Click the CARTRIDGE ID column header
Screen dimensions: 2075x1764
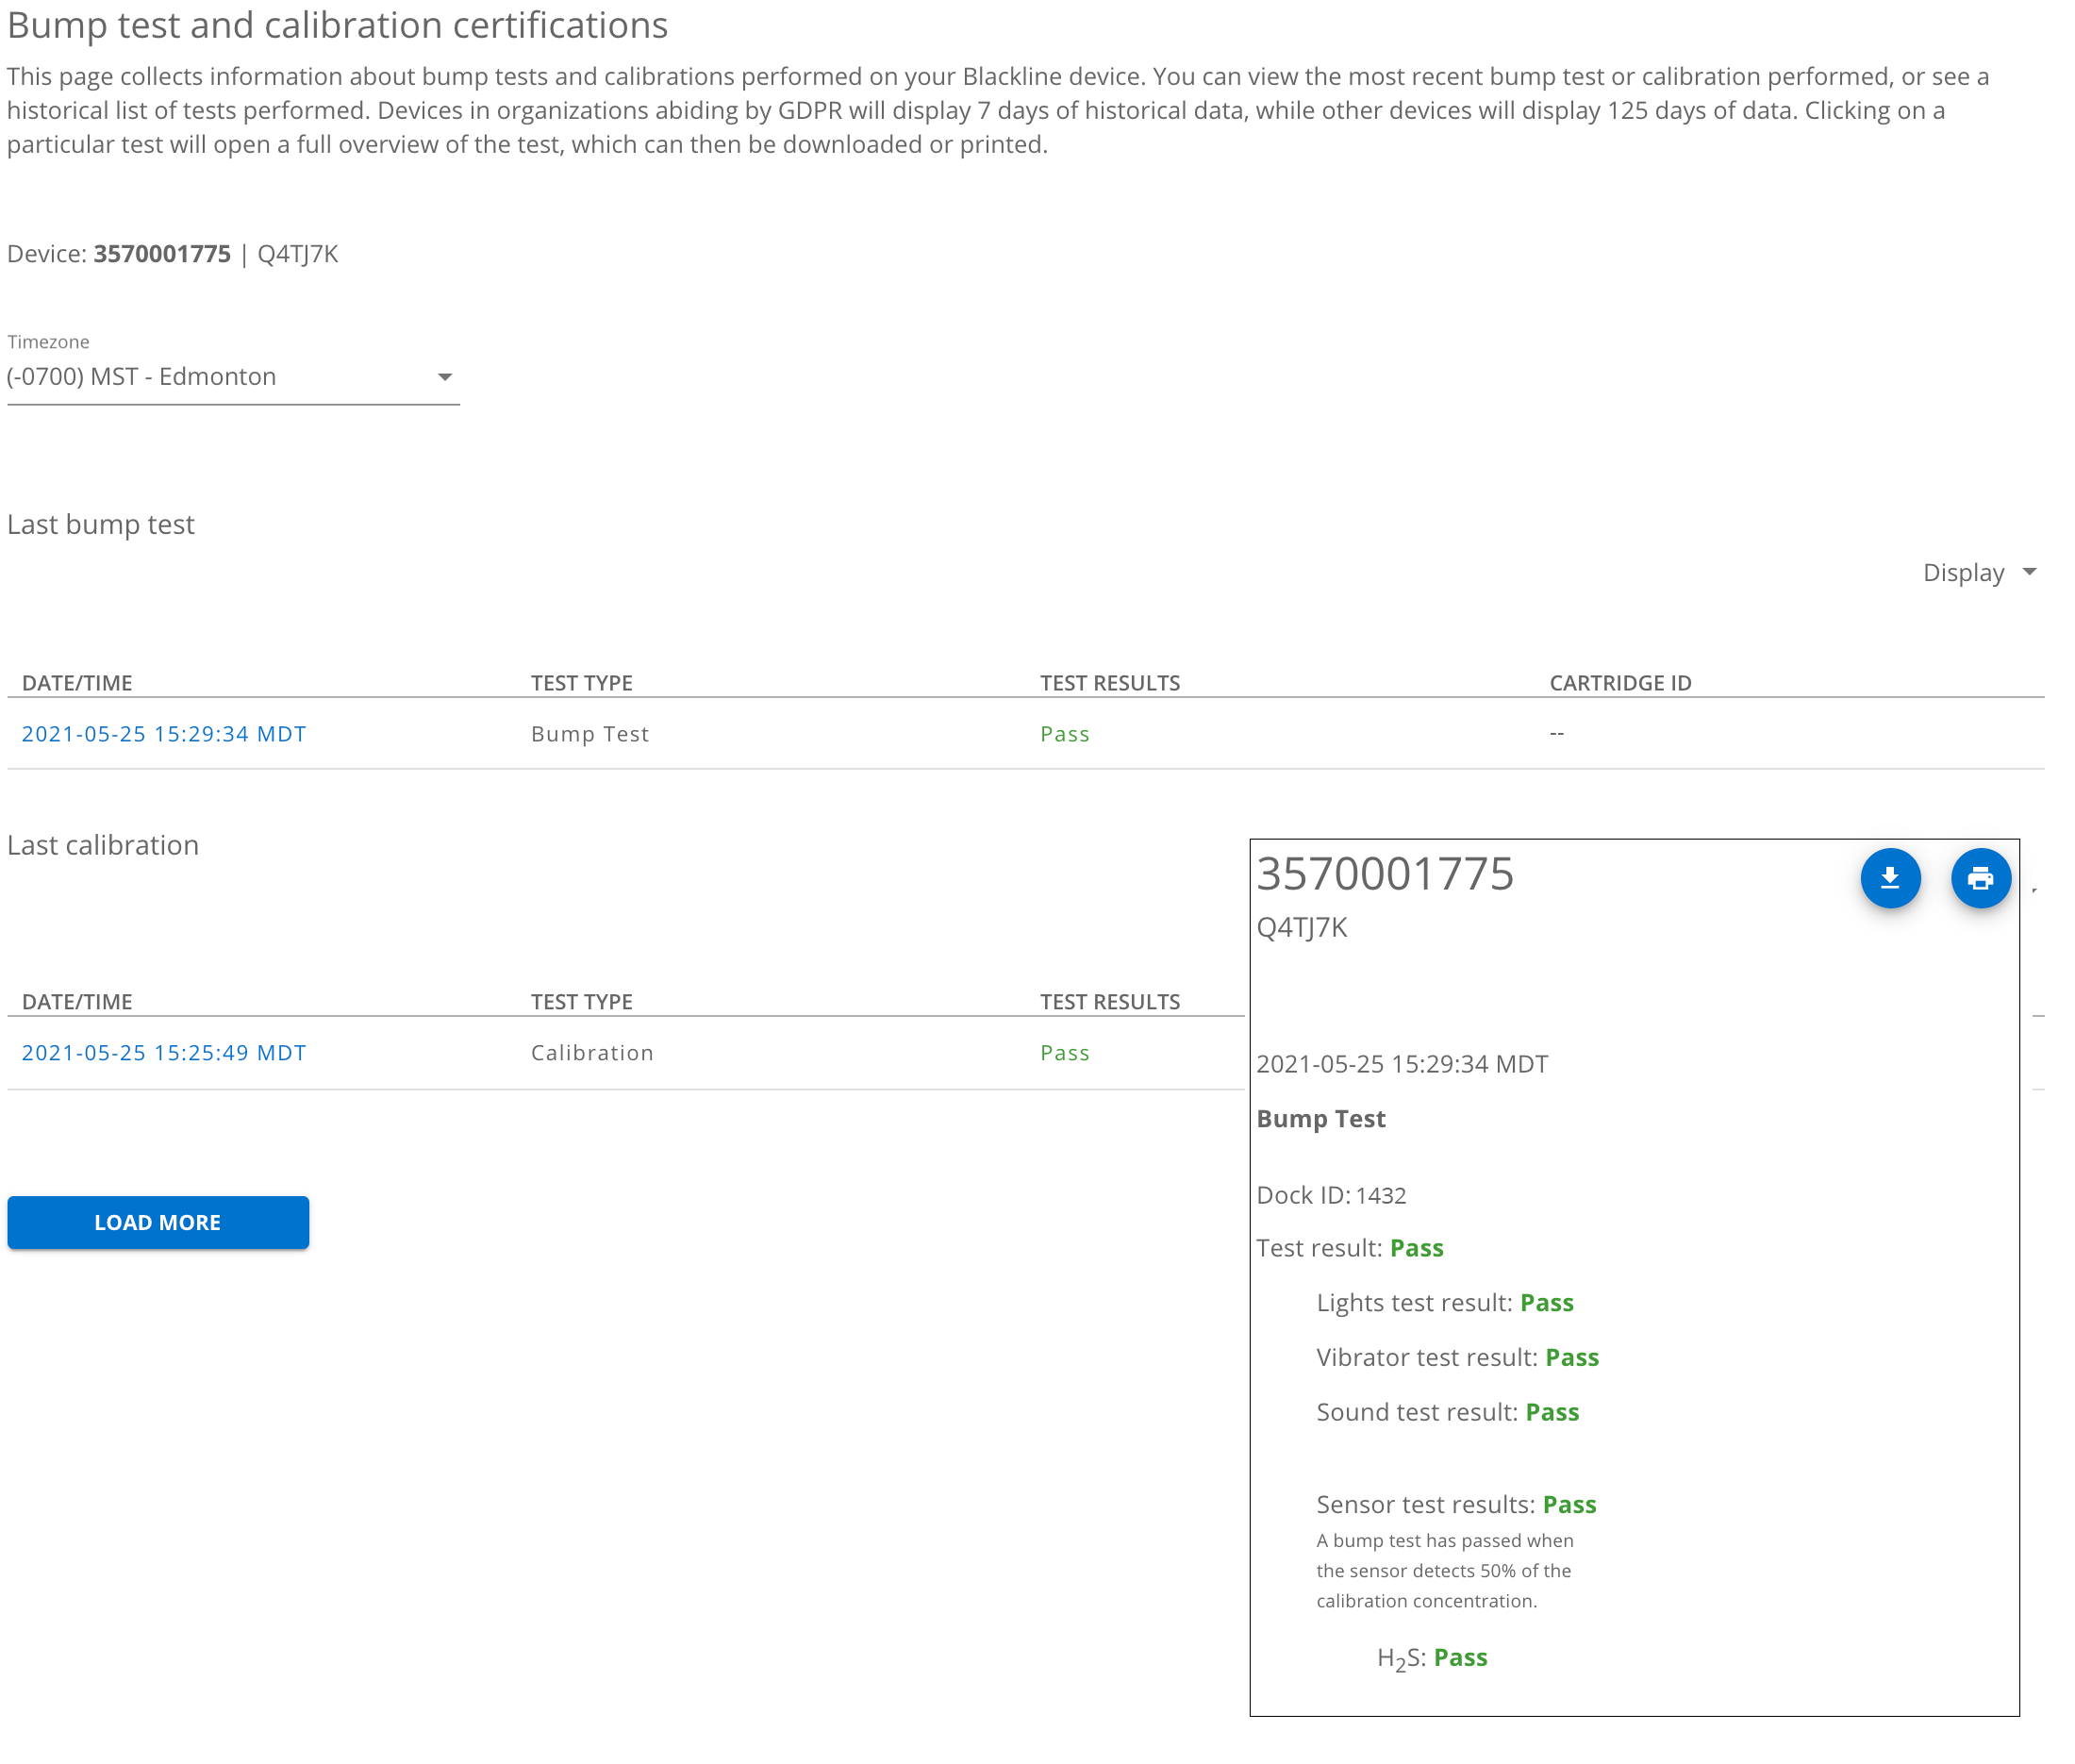pyautogui.click(x=1619, y=682)
